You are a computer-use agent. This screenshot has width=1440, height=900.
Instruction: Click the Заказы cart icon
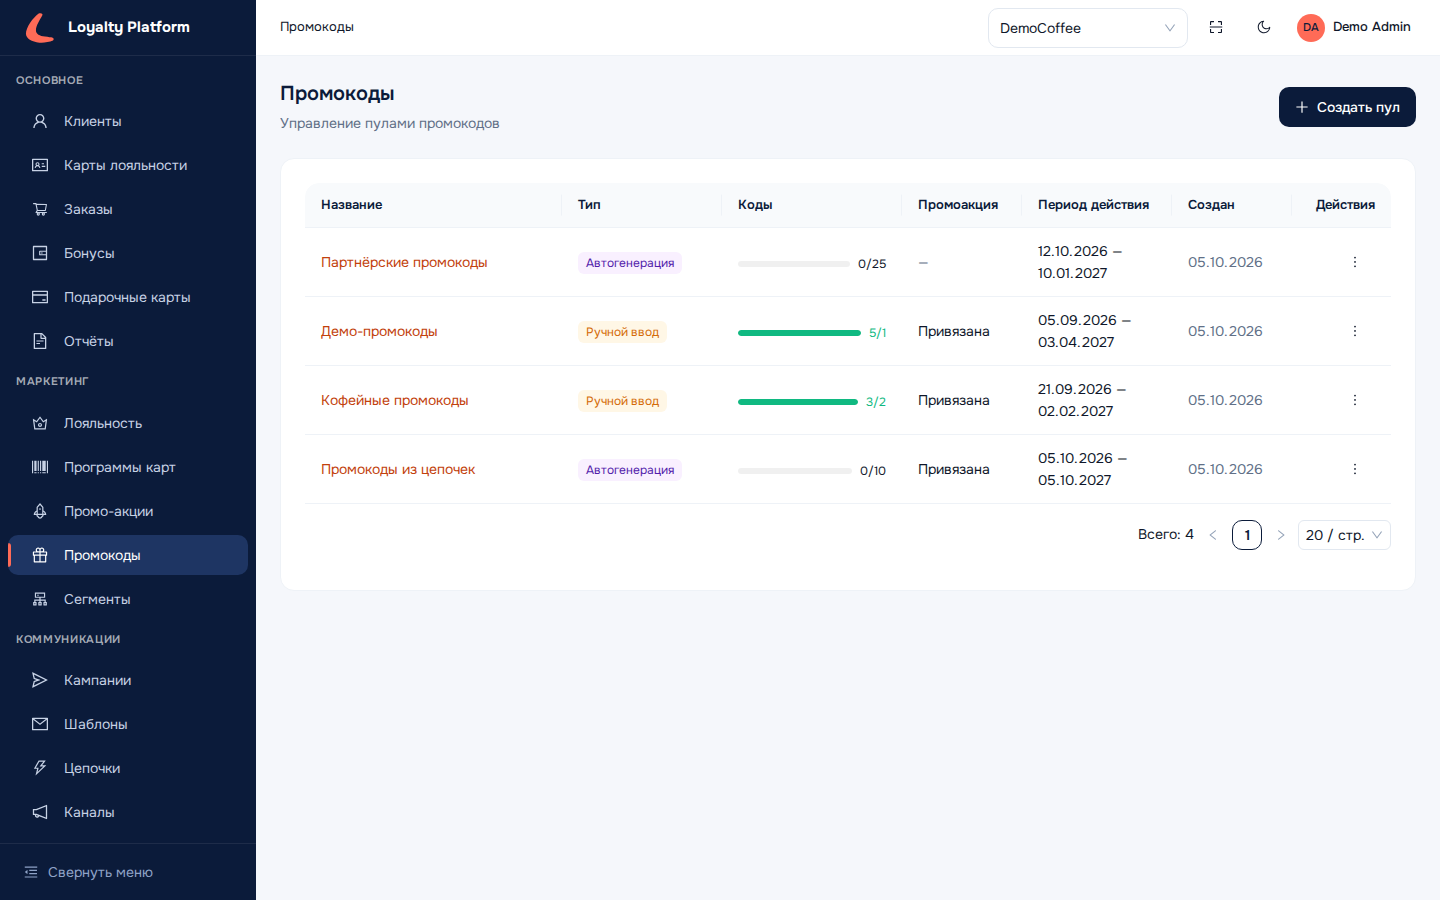pyautogui.click(x=40, y=209)
